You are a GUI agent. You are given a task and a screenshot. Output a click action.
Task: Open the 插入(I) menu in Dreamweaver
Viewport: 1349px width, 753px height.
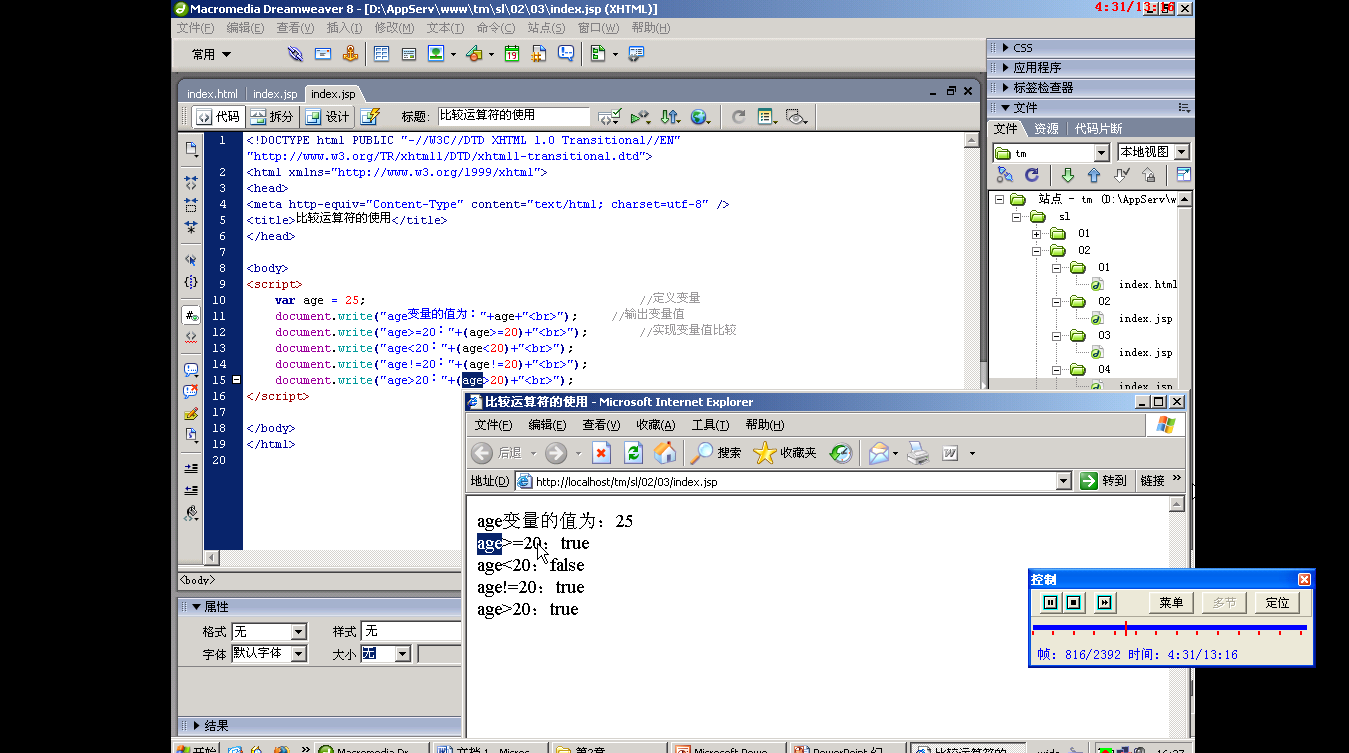pos(345,28)
